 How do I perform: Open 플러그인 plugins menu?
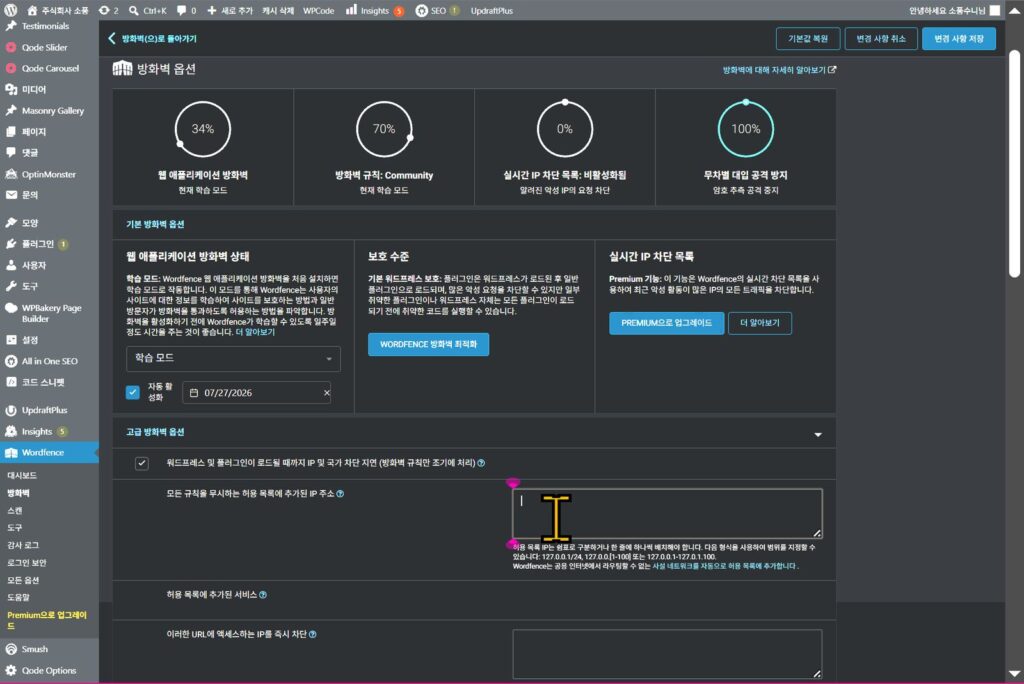[36, 244]
